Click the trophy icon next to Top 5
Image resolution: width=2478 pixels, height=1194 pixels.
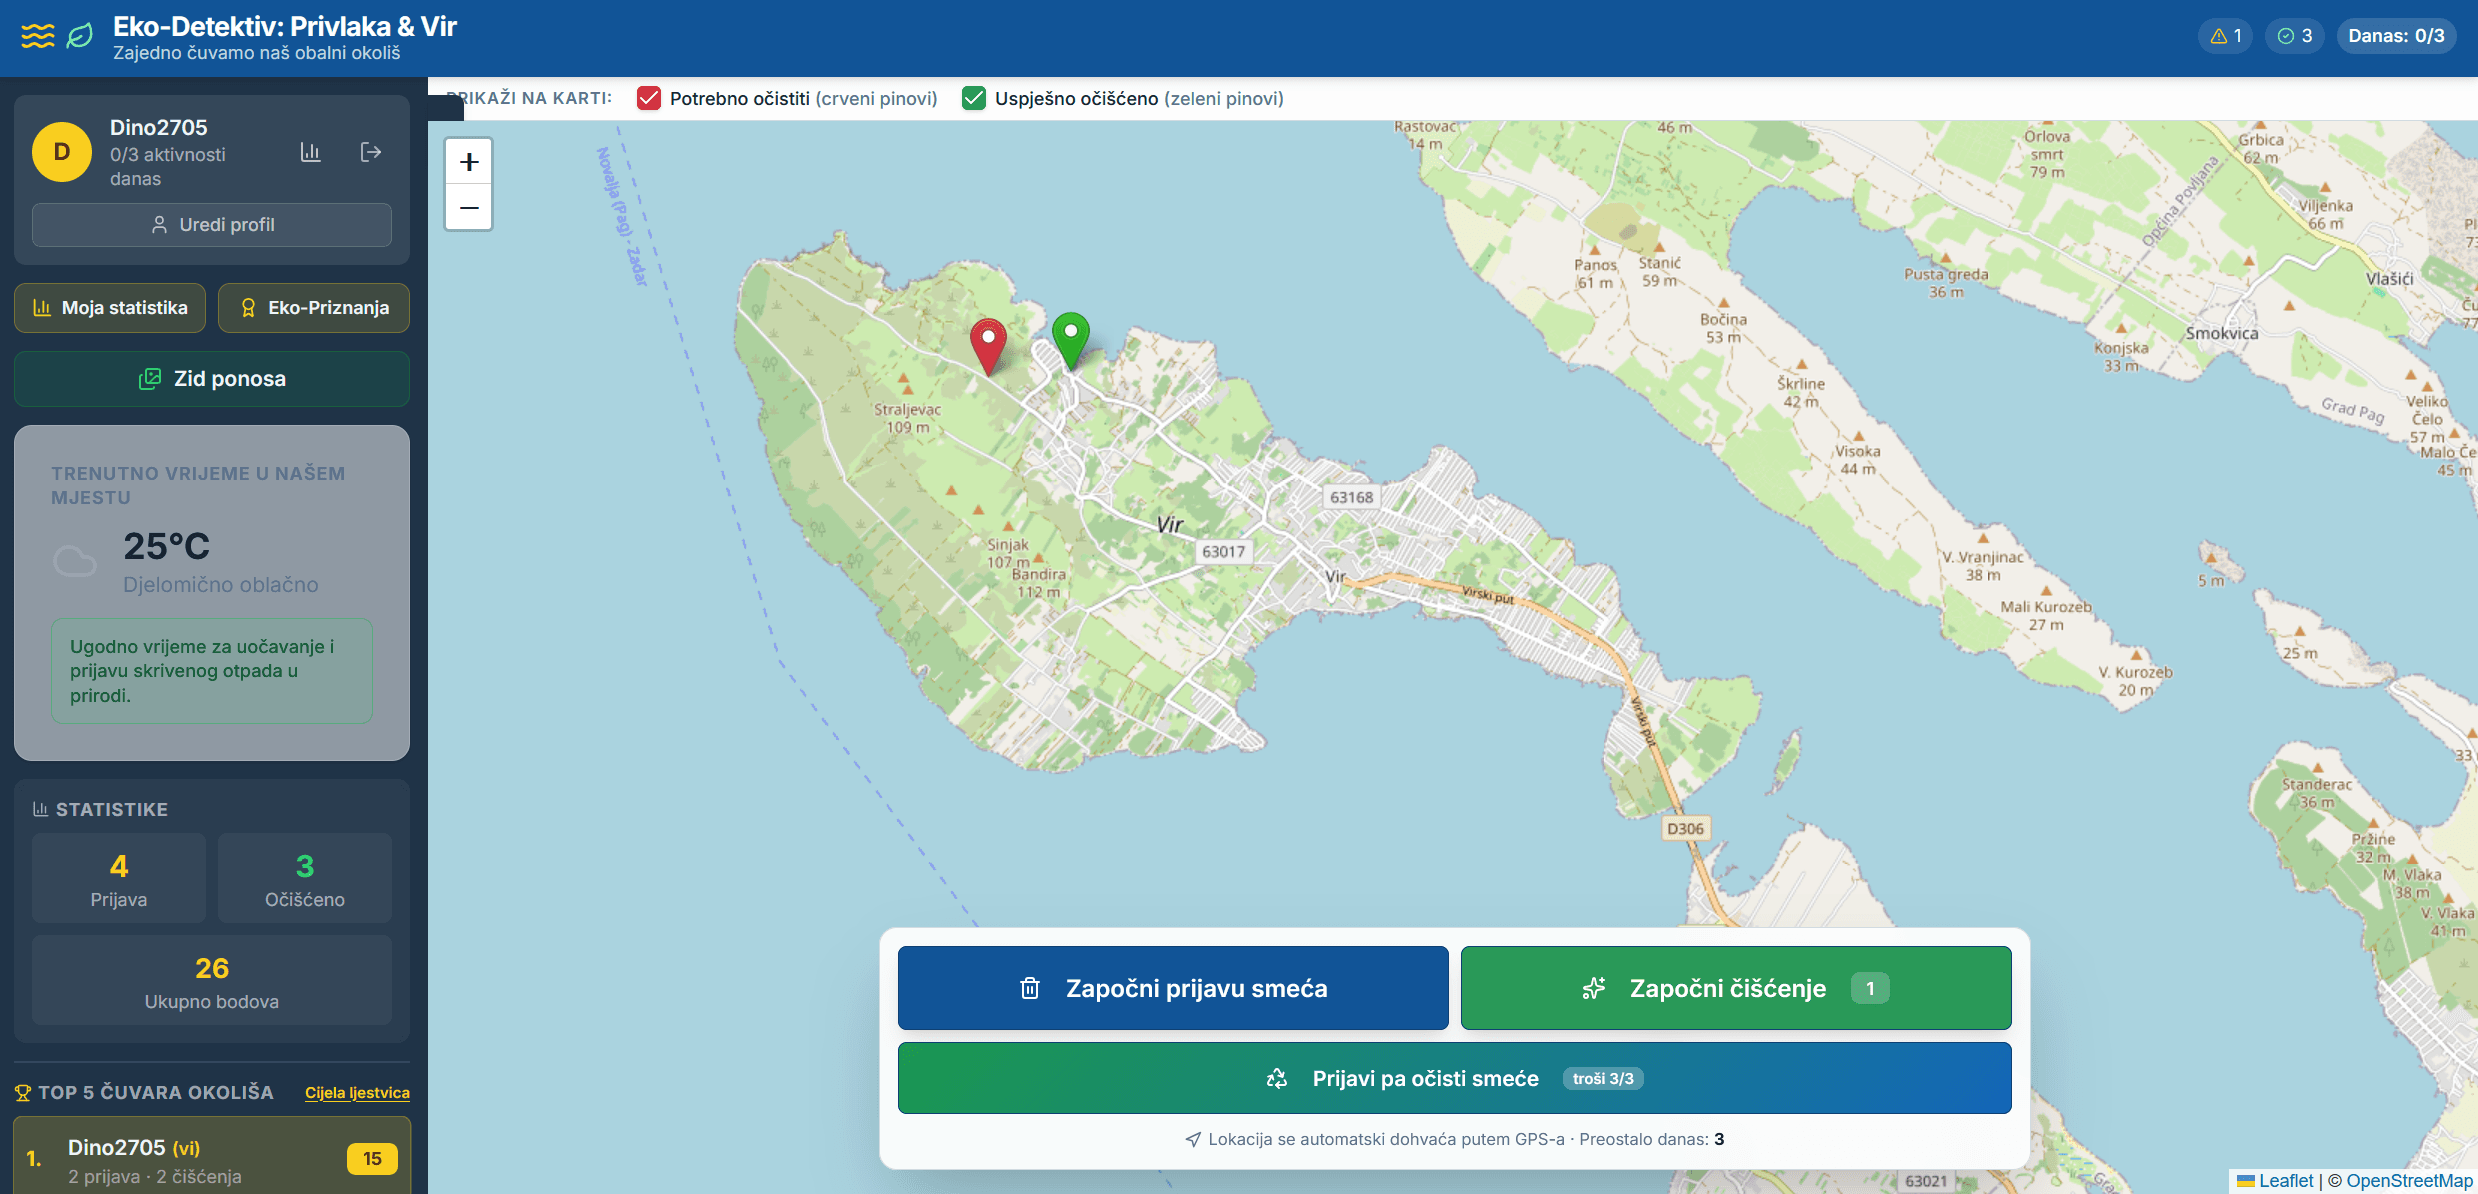point(23,1093)
